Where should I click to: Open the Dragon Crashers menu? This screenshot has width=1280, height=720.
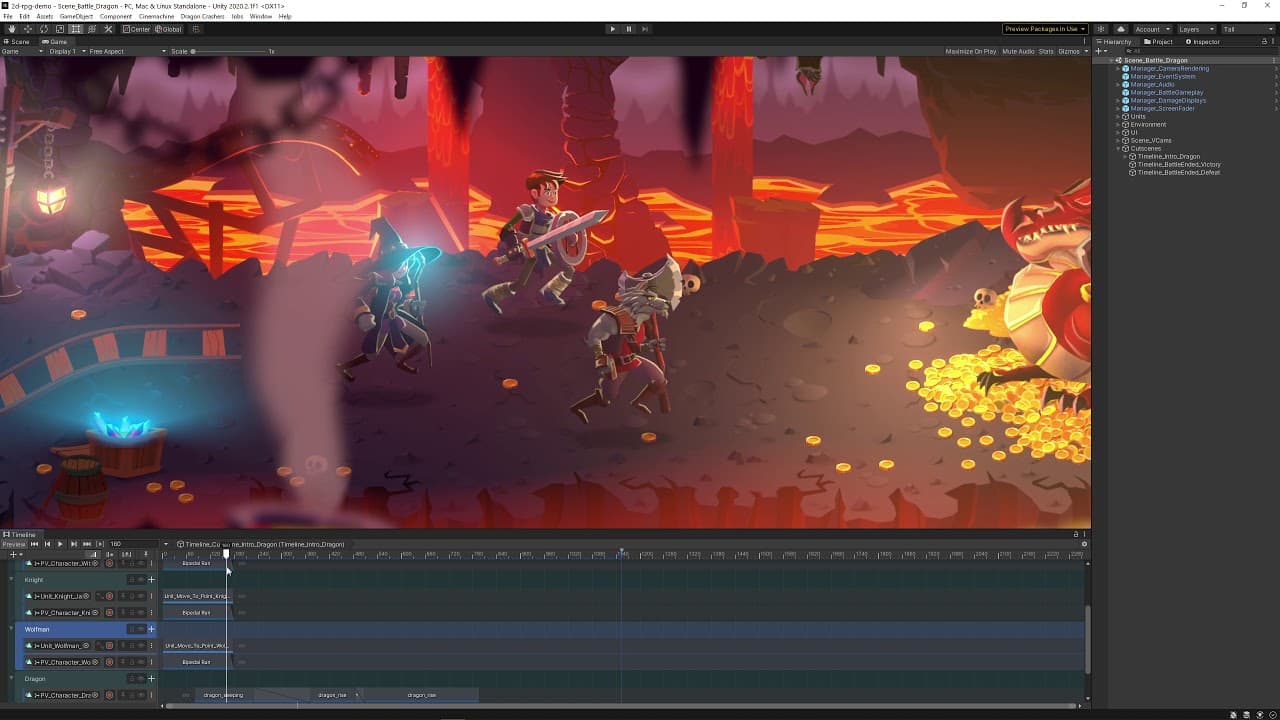click(203, 16)
